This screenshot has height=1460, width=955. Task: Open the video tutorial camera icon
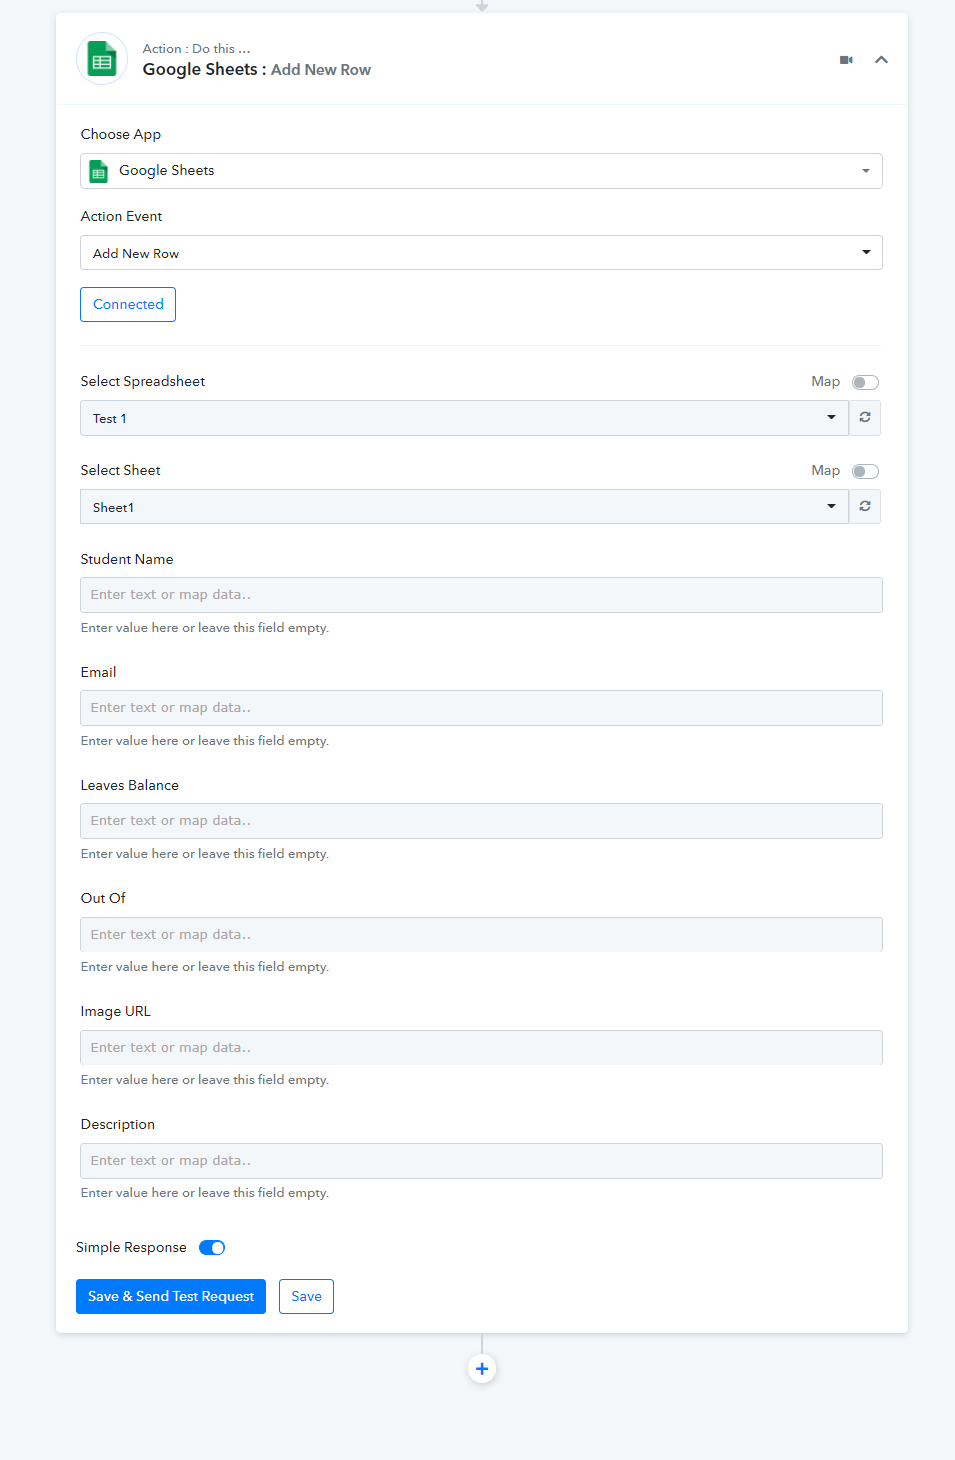pos(846,60)
